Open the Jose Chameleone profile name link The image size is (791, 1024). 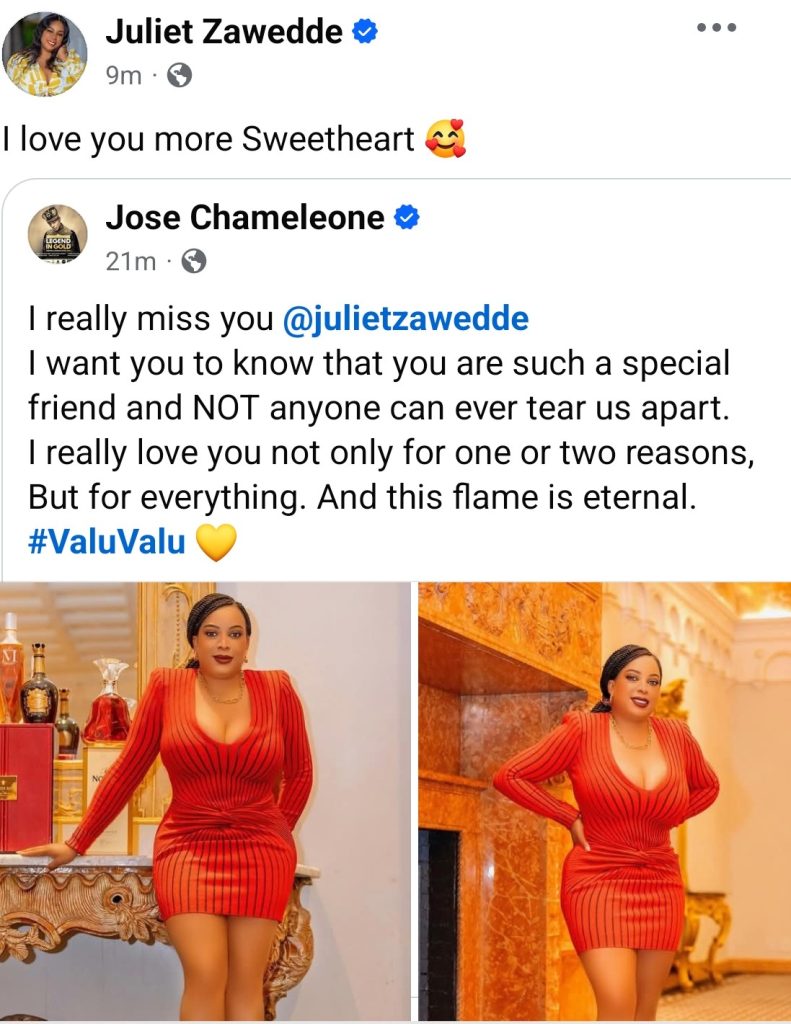pos(245,217)
